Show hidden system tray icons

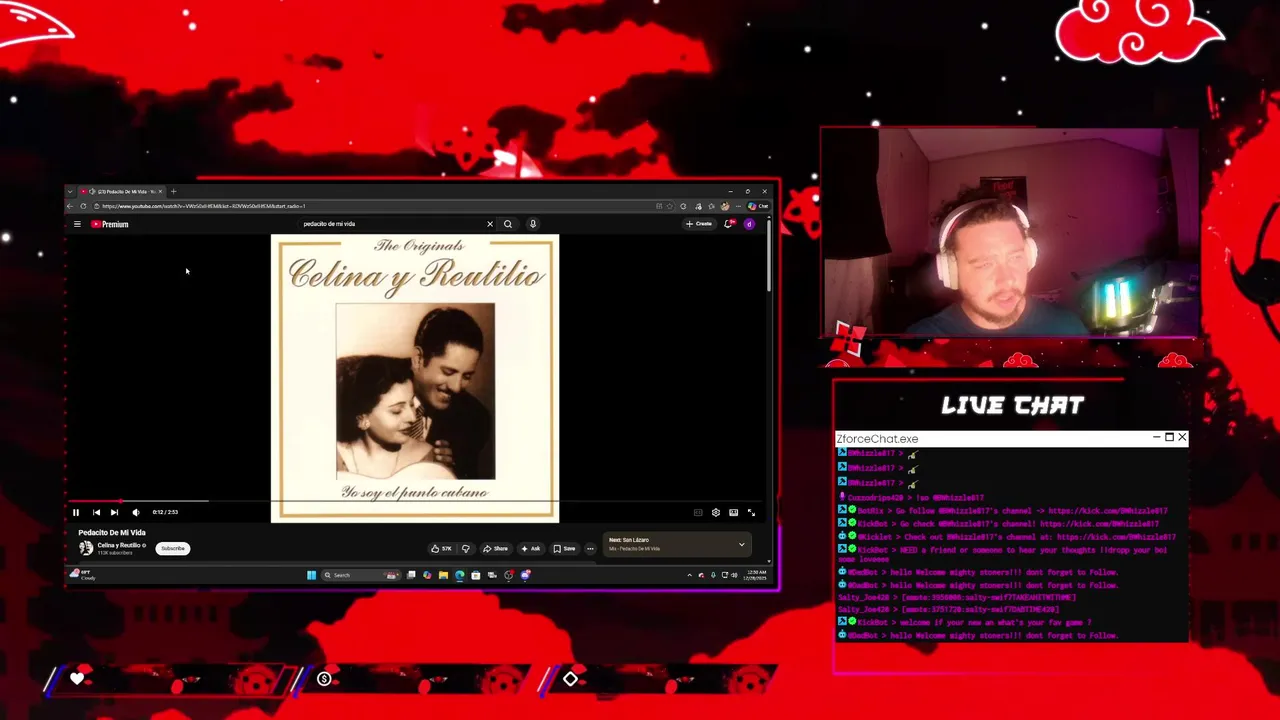click(x=689, y=575)
